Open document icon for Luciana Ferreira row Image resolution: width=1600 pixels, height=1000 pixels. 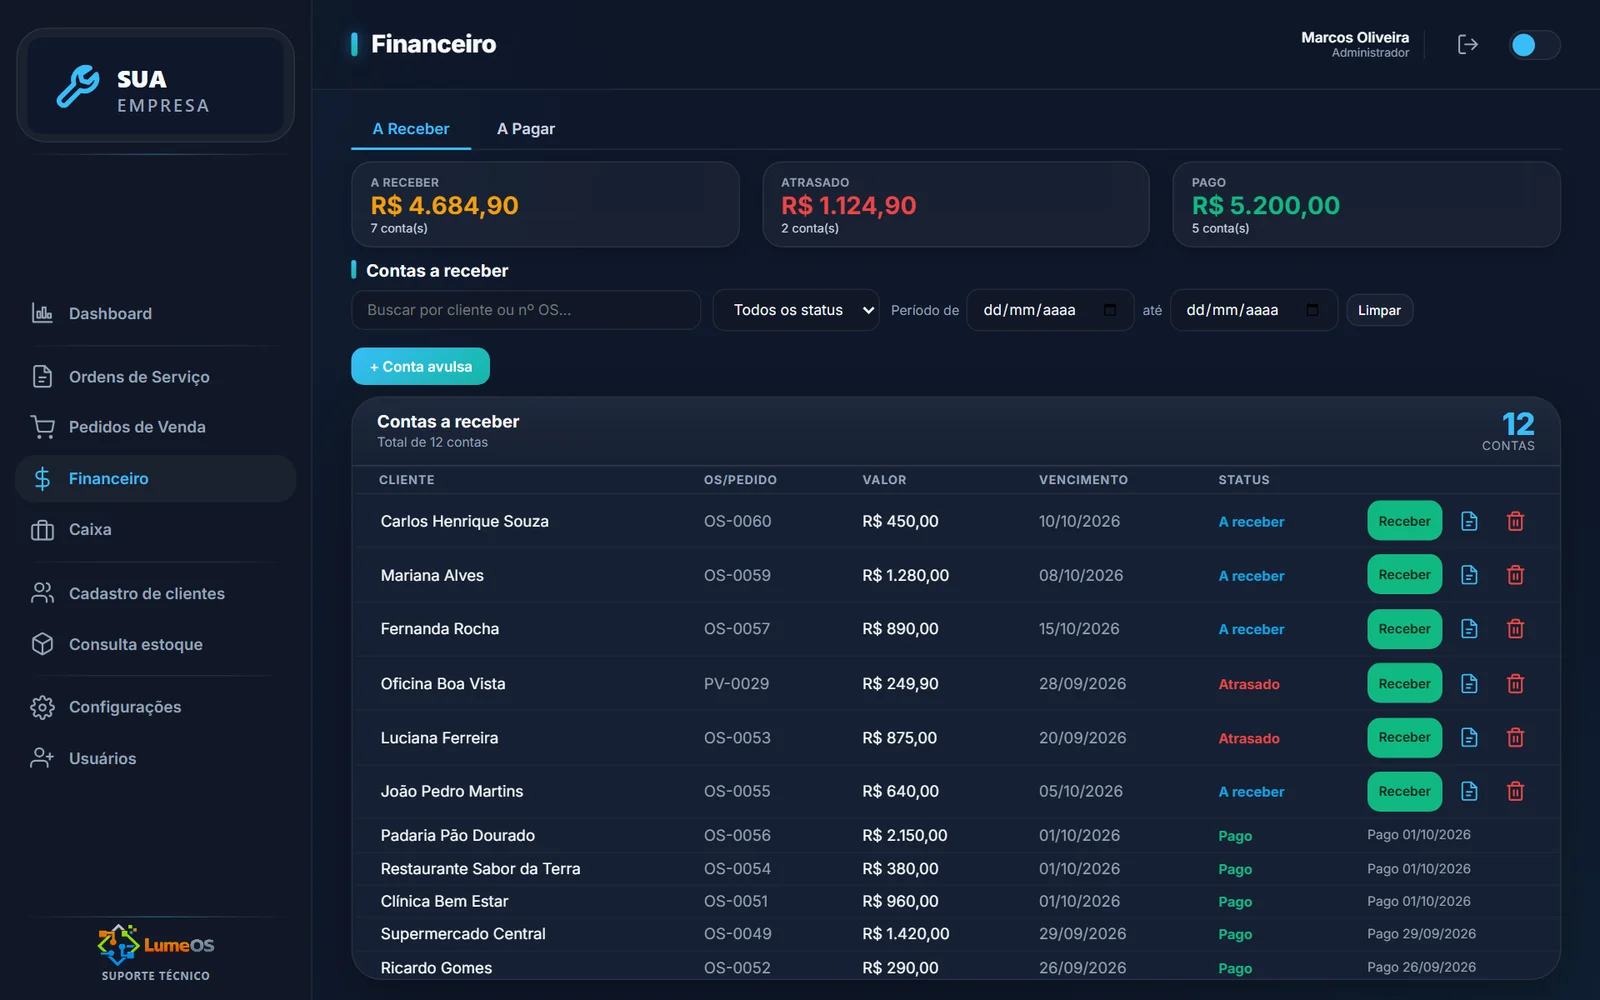point(1469,738)
